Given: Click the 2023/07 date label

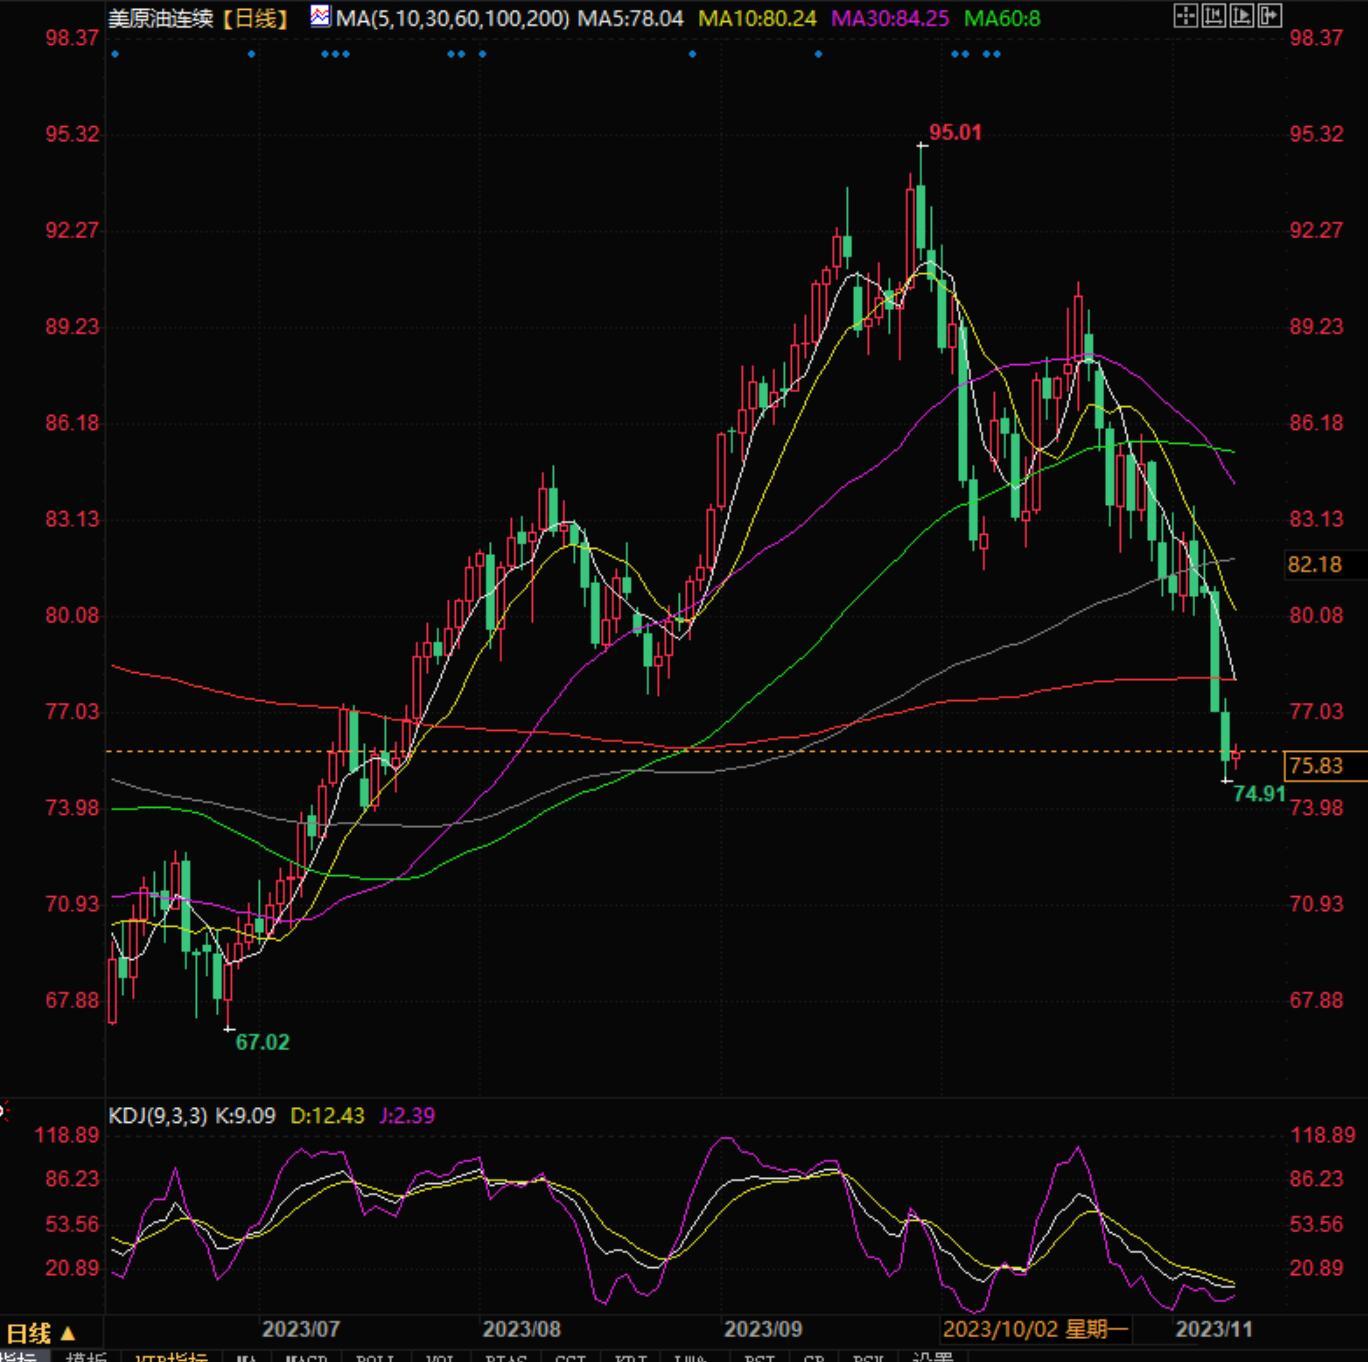Looking at the screenshot, I should tap(300, 1329).
